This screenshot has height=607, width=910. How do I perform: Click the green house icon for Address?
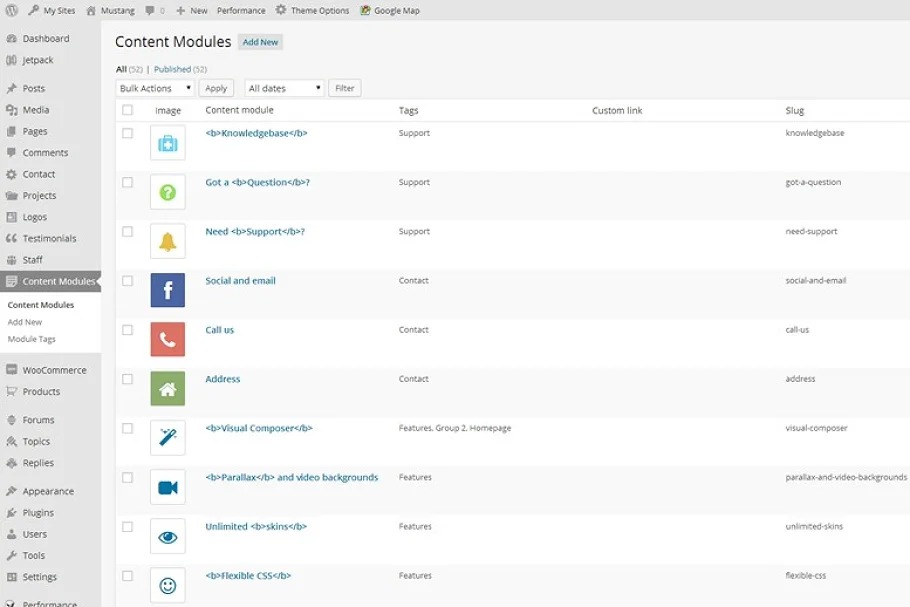167,389
